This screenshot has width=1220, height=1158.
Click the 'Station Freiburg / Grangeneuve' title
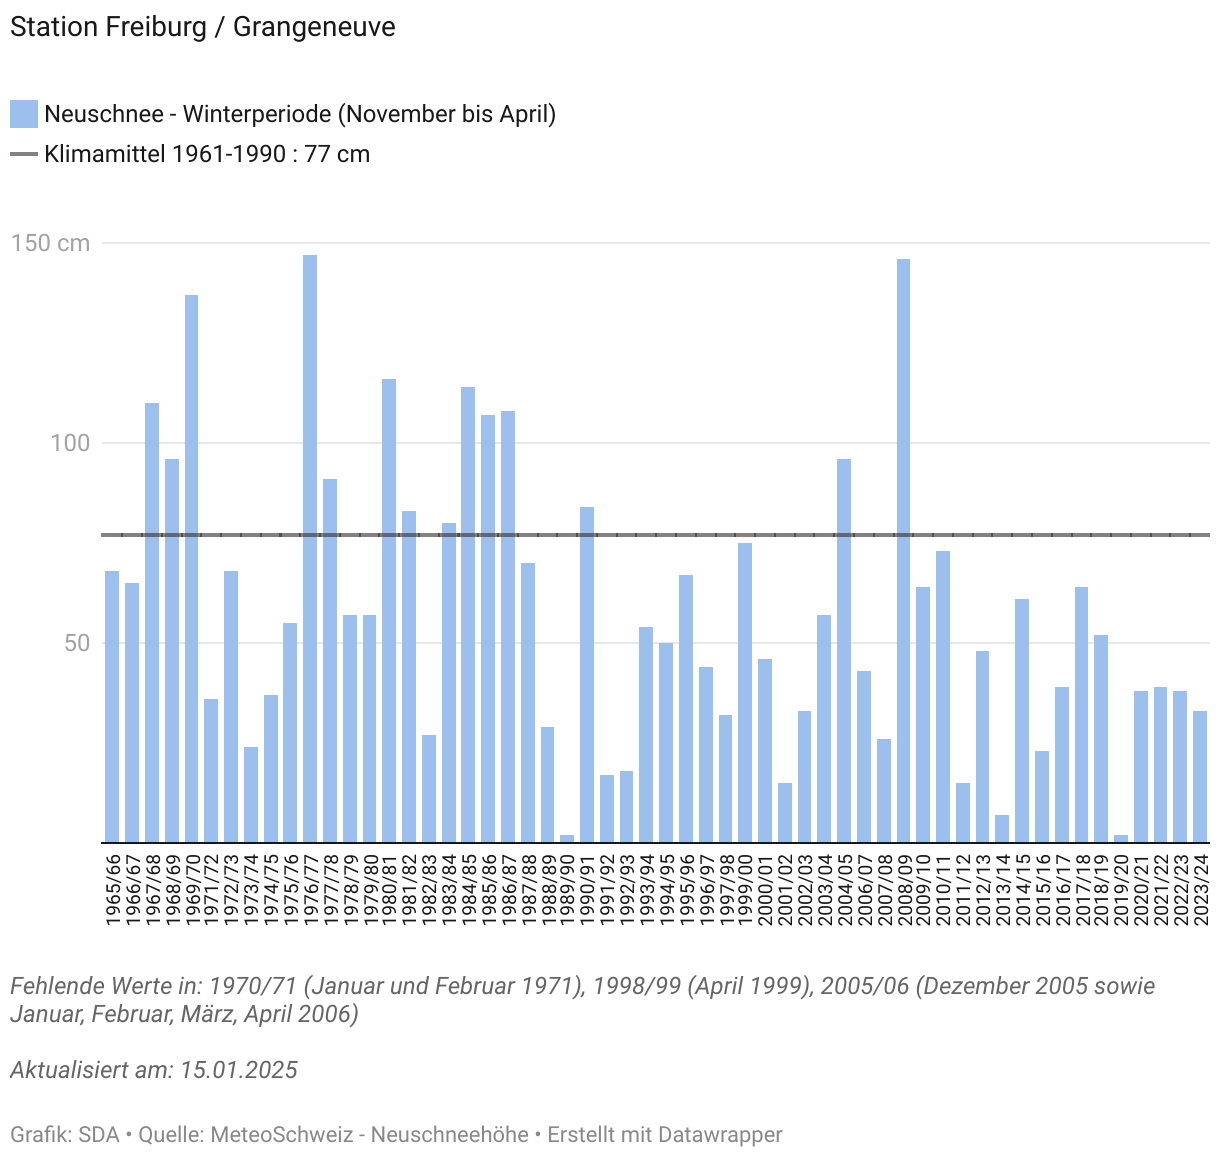[x=203, y=27]
